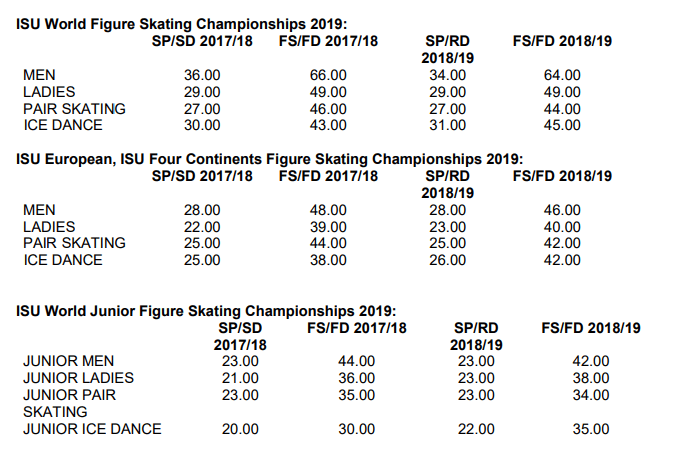Image resolution: width=682 pixels, height=470 pixels.
Task: Click the 45.00 value for World ICE DANCE
Action: [x=561, y=126]
